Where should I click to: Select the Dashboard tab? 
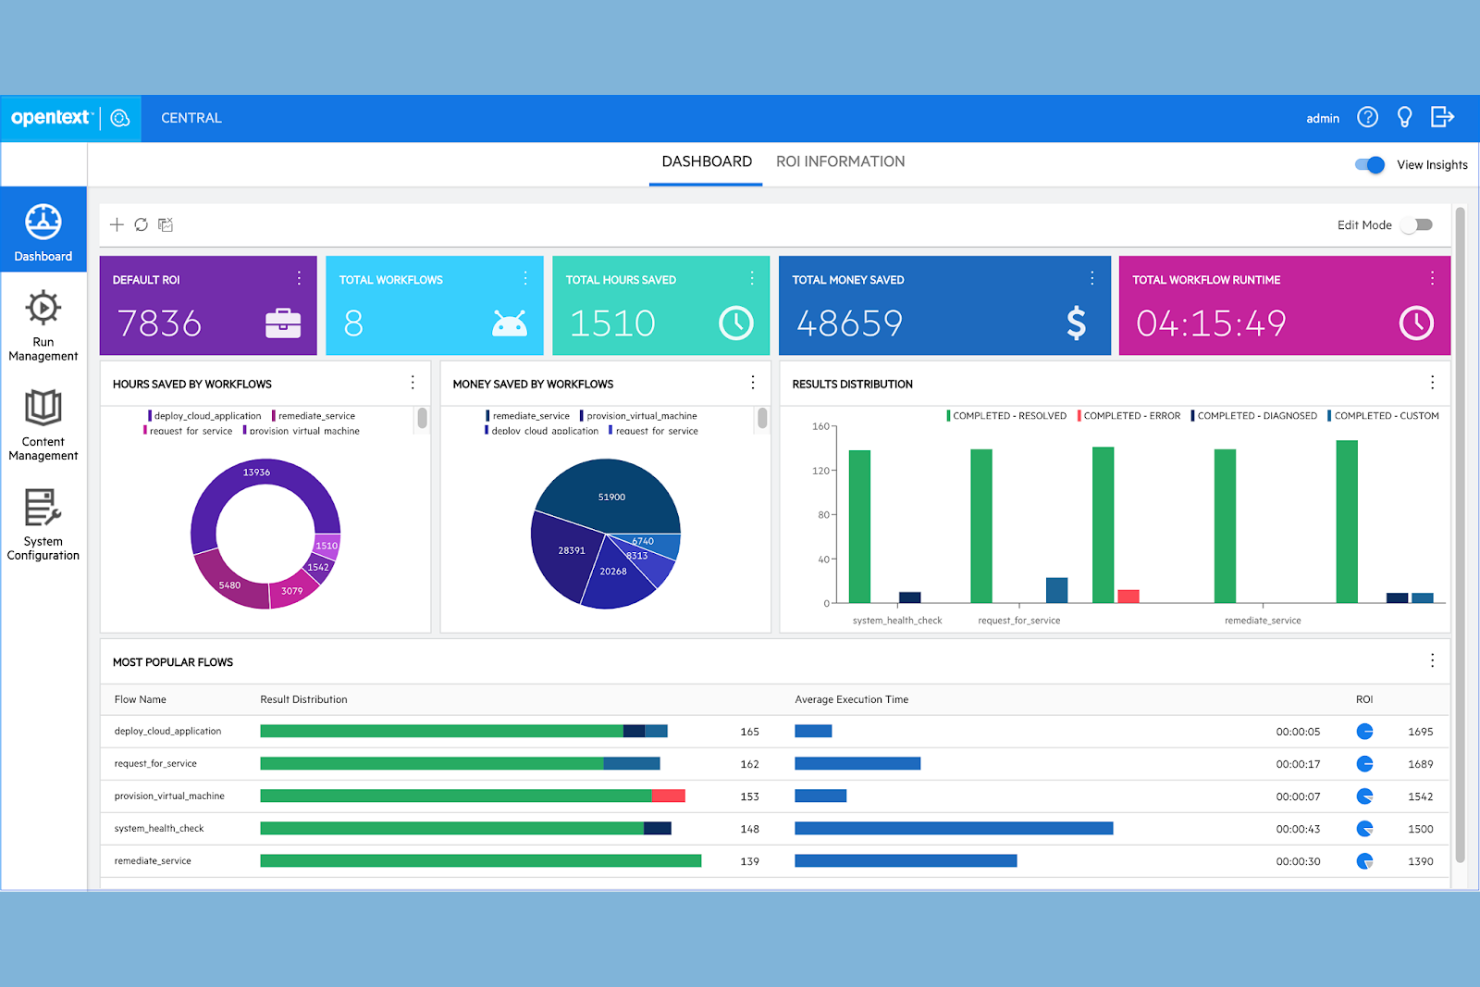point(705,161)
